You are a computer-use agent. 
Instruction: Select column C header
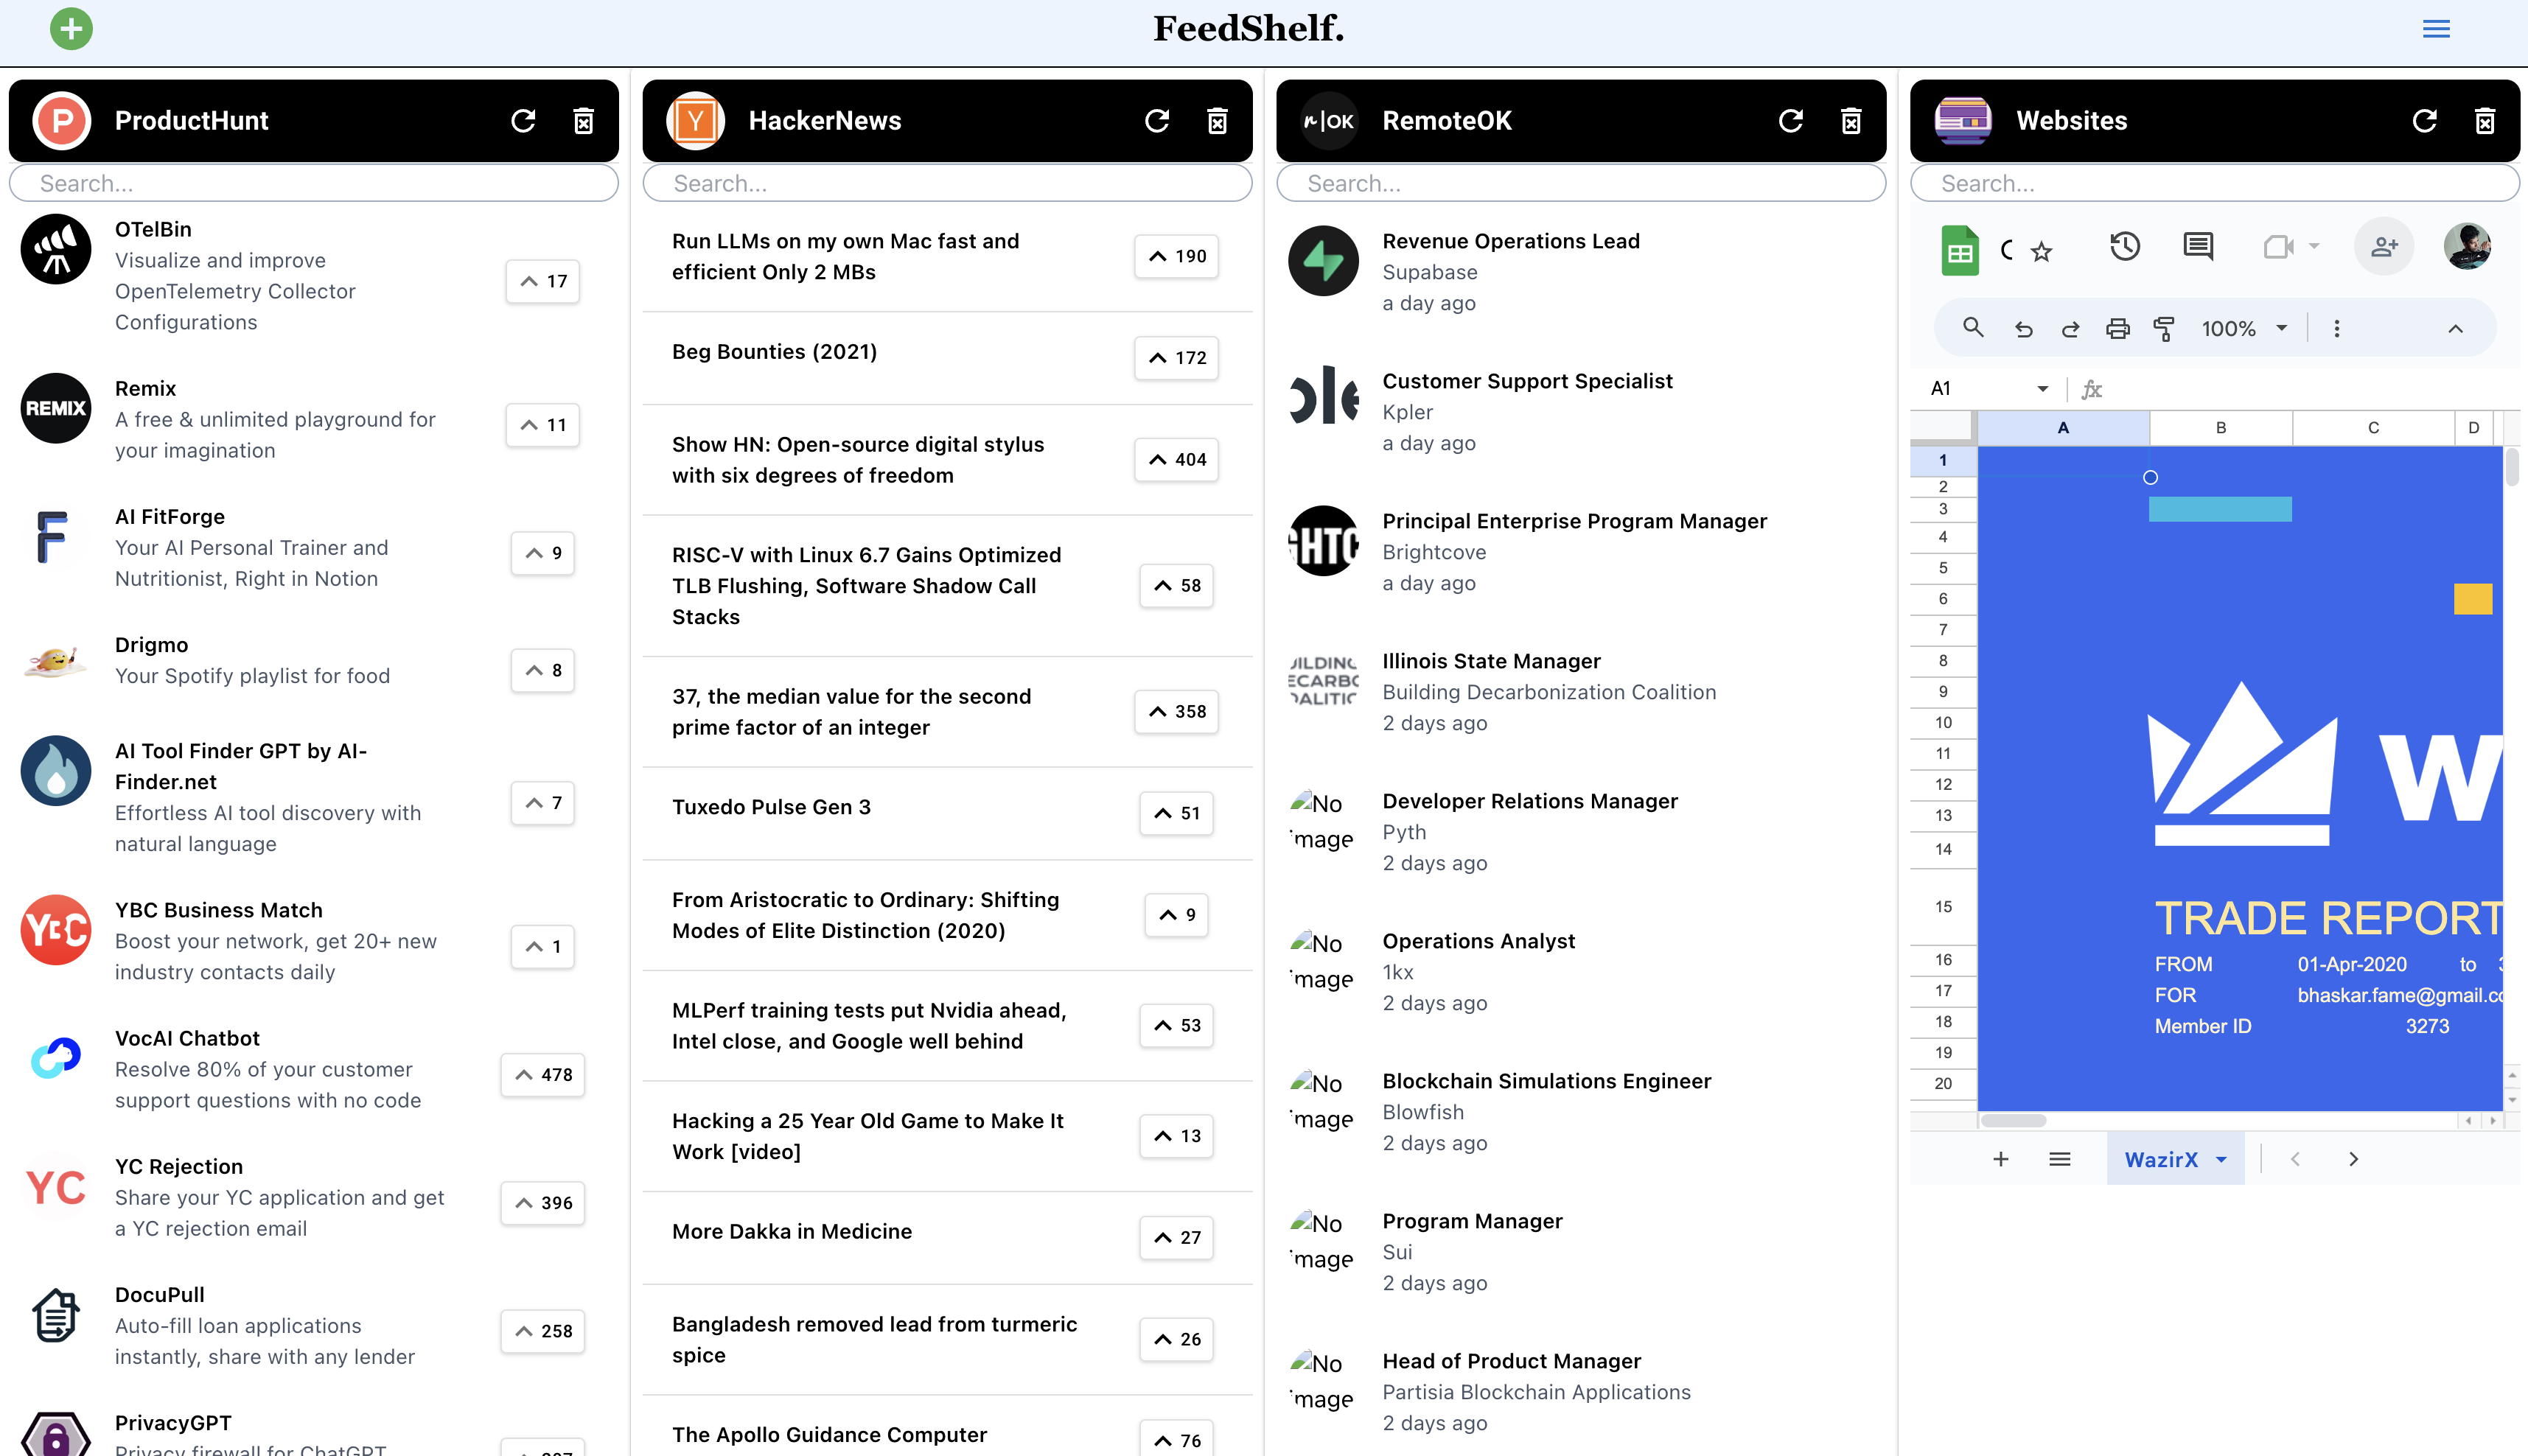click(x=2373, y=428)
